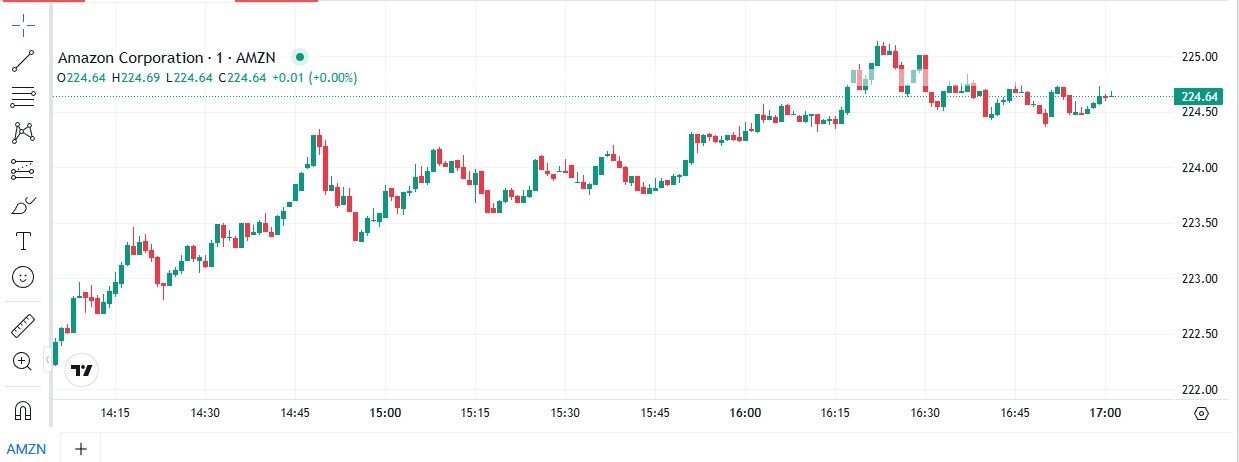Click the green market status dot
The height and width of the screenshot is (462, 1239).
point(299,57)
